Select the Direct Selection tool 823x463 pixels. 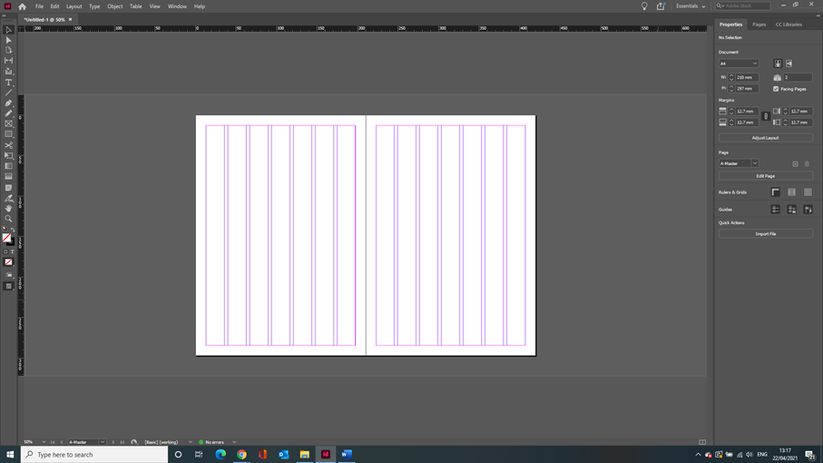point(8,40)
